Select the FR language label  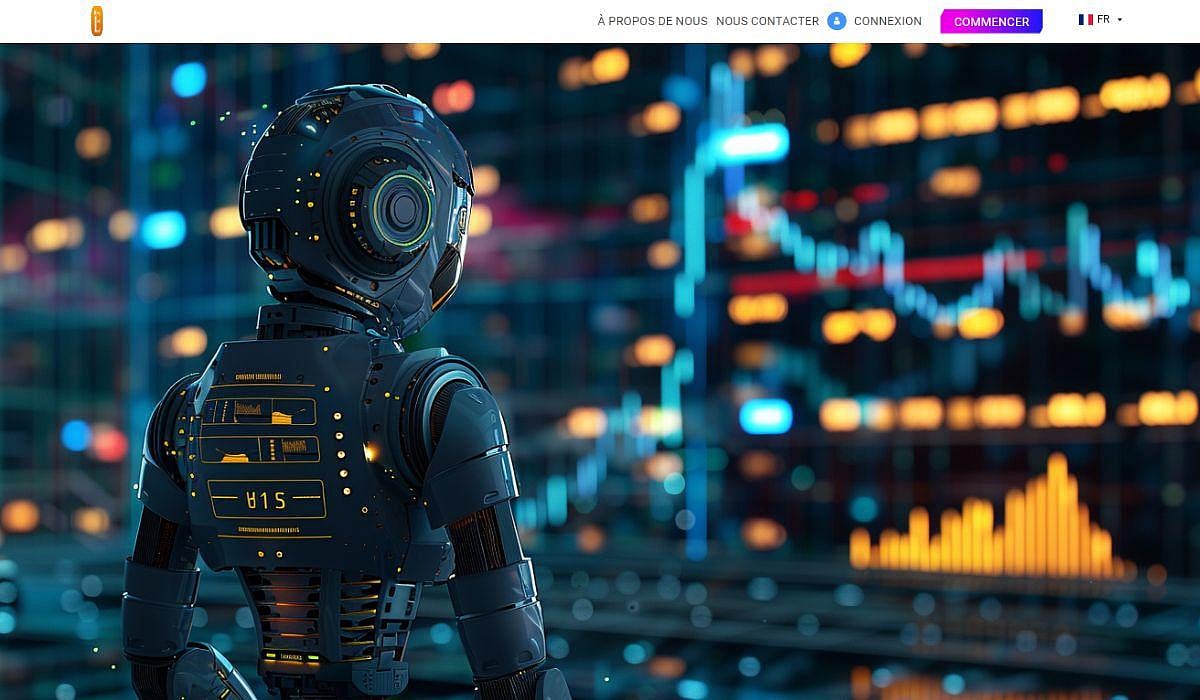(1103, 20)
